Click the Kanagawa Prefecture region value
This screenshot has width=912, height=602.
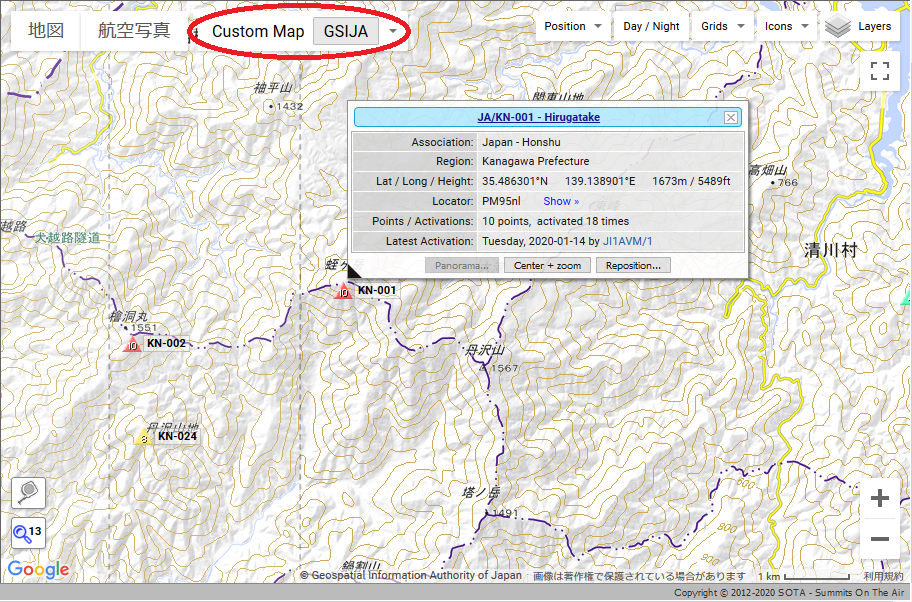tap(536, 162)
